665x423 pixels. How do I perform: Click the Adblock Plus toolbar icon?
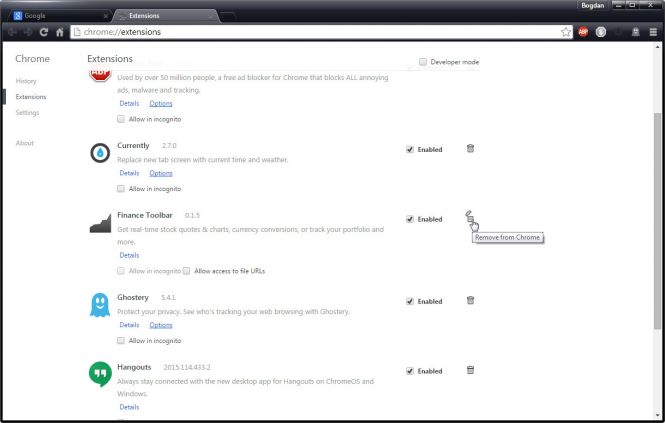pyautogui.click(x=583, y=32)
